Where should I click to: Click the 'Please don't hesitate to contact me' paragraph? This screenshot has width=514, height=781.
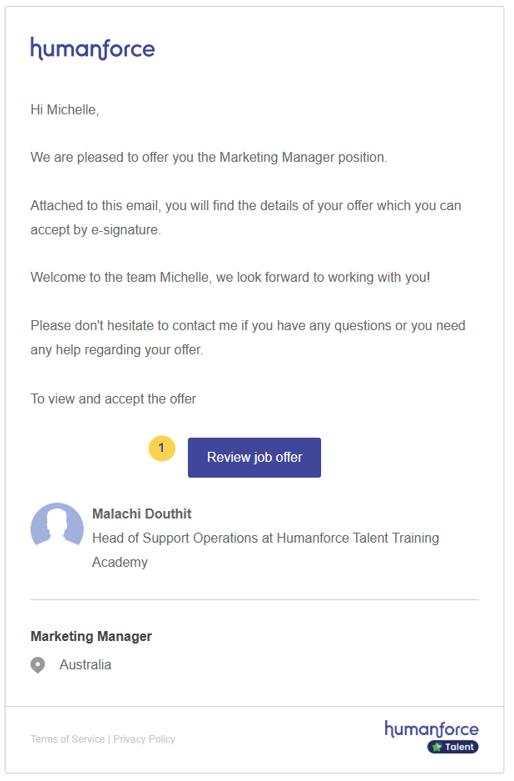click(250, 340)
